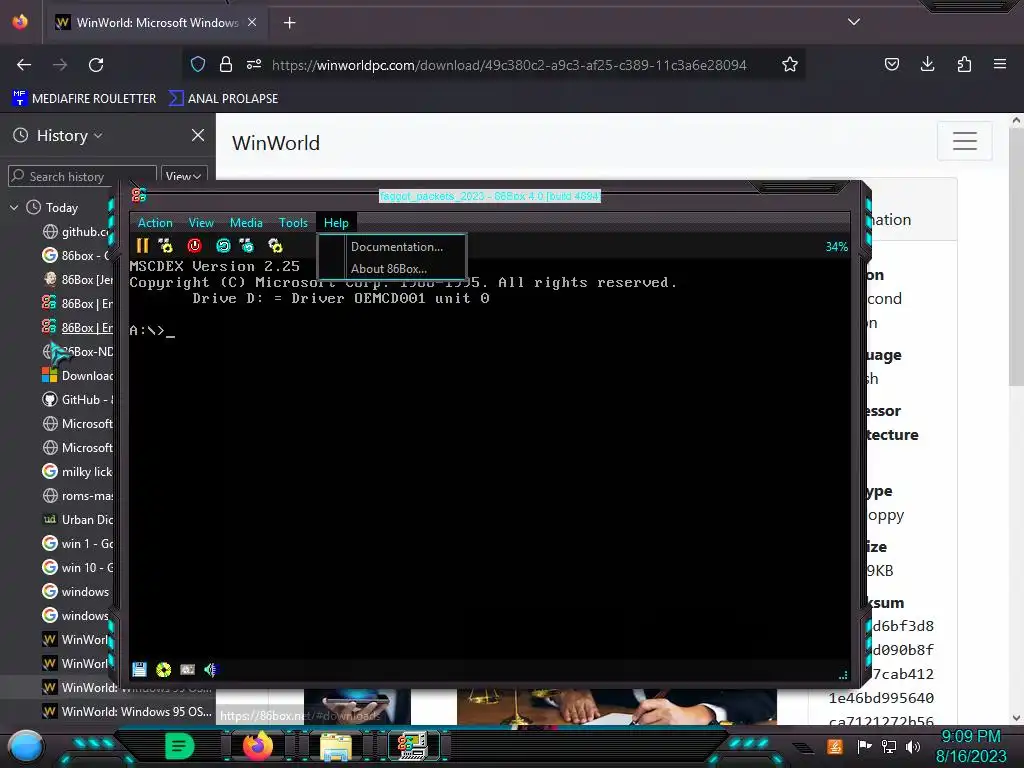This screenshot has width=1024, height=768.
Task: Open the View menu in 86Box
Action: pyautogui.click(x=201, y=223)
